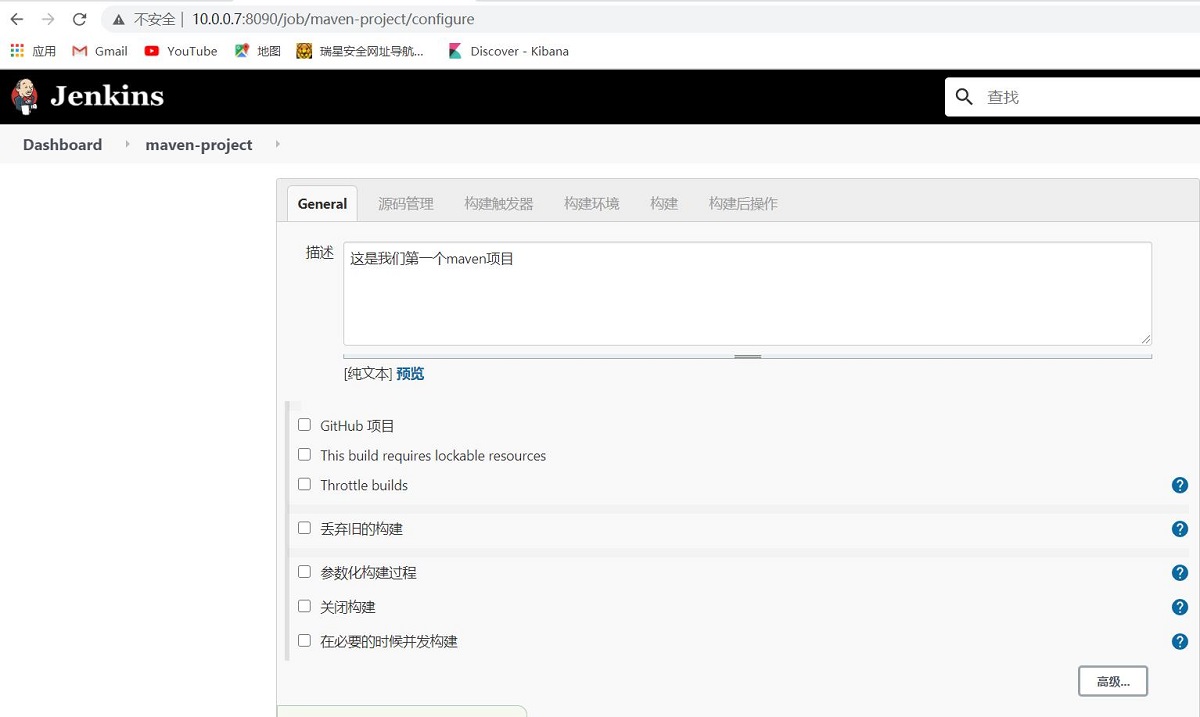This screenshot has width=1200, height=717.
Task: Click the search magnifier icon
Action: tap(964, 97)
